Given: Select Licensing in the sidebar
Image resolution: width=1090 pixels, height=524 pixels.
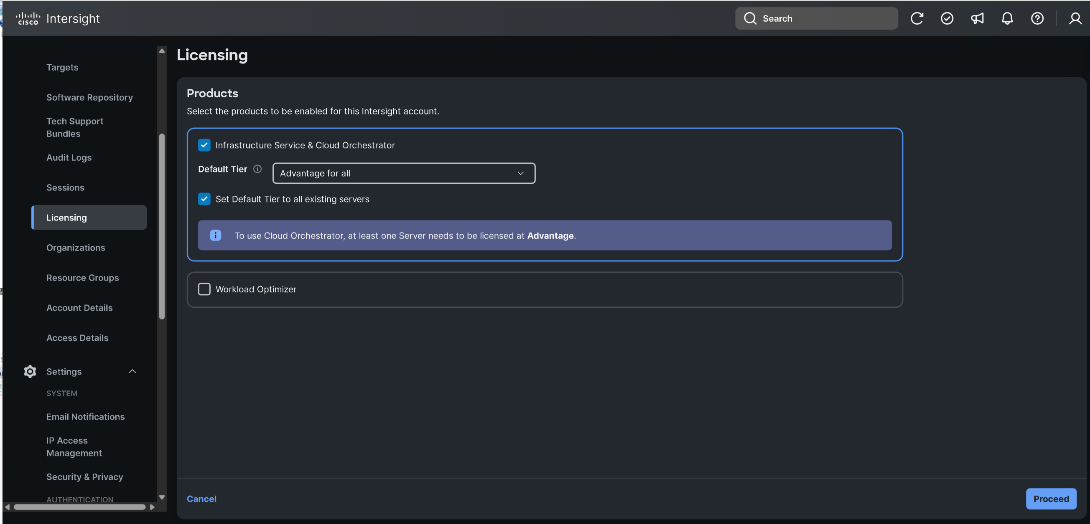Looking at the screenshot, I should click(x=89, y=218).
